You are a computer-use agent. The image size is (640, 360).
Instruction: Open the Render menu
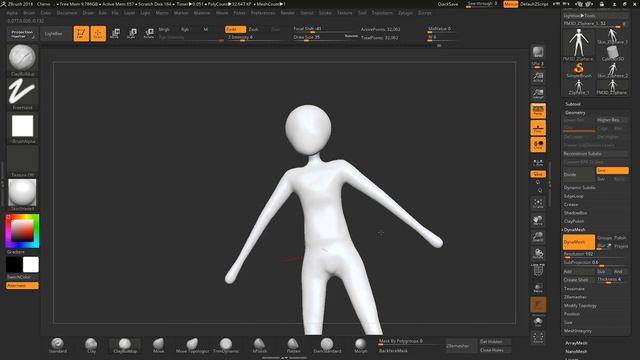point(287,13)
